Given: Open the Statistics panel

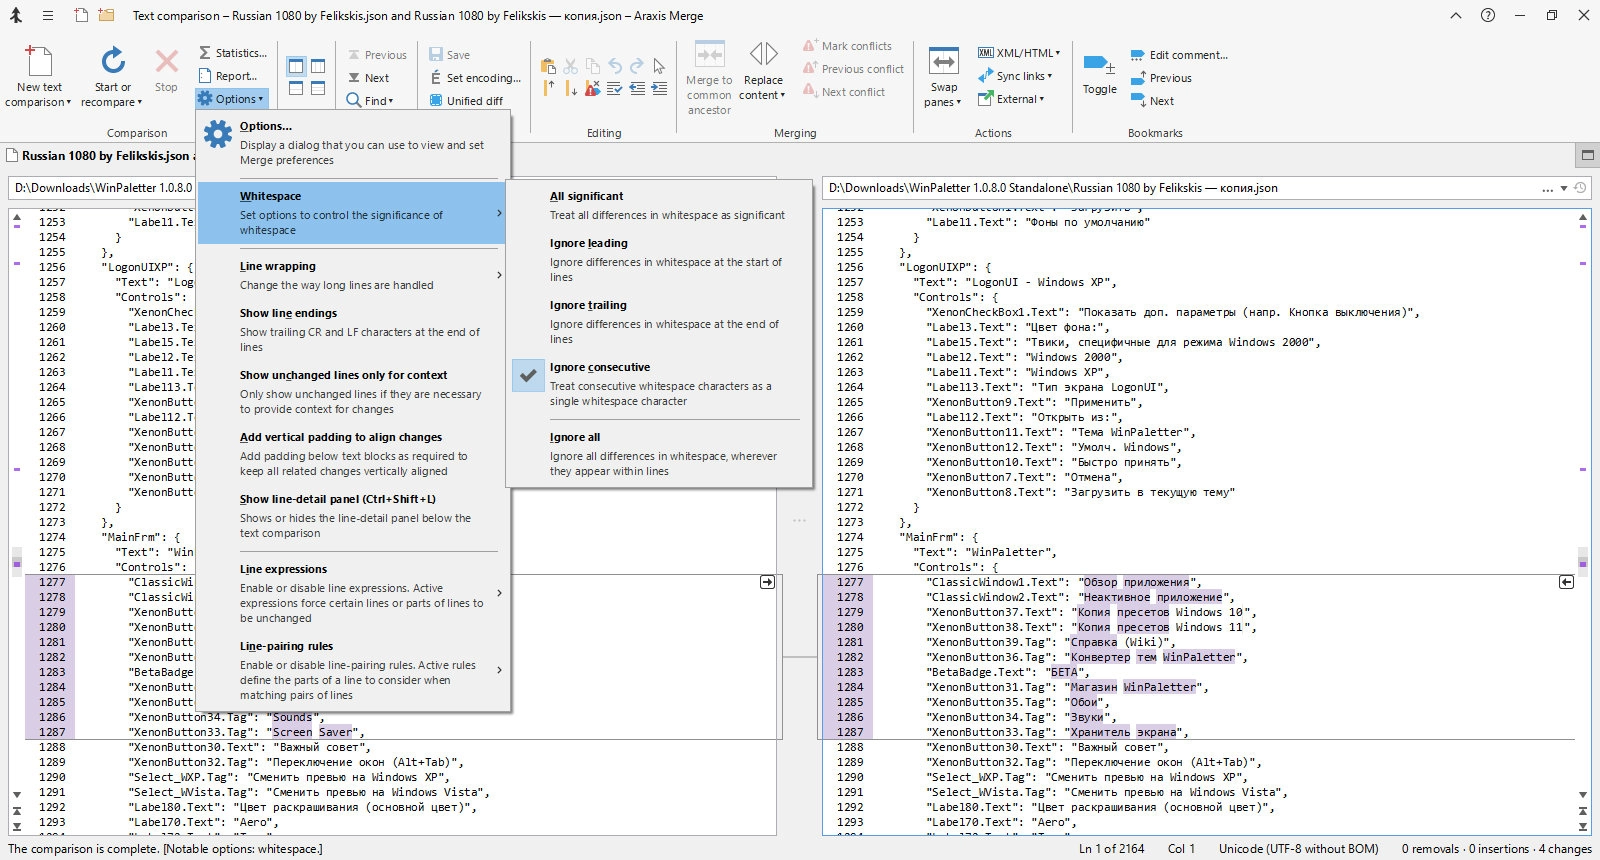Looking at the screenshot, I should pyautogui.click(x=233, y=53).
